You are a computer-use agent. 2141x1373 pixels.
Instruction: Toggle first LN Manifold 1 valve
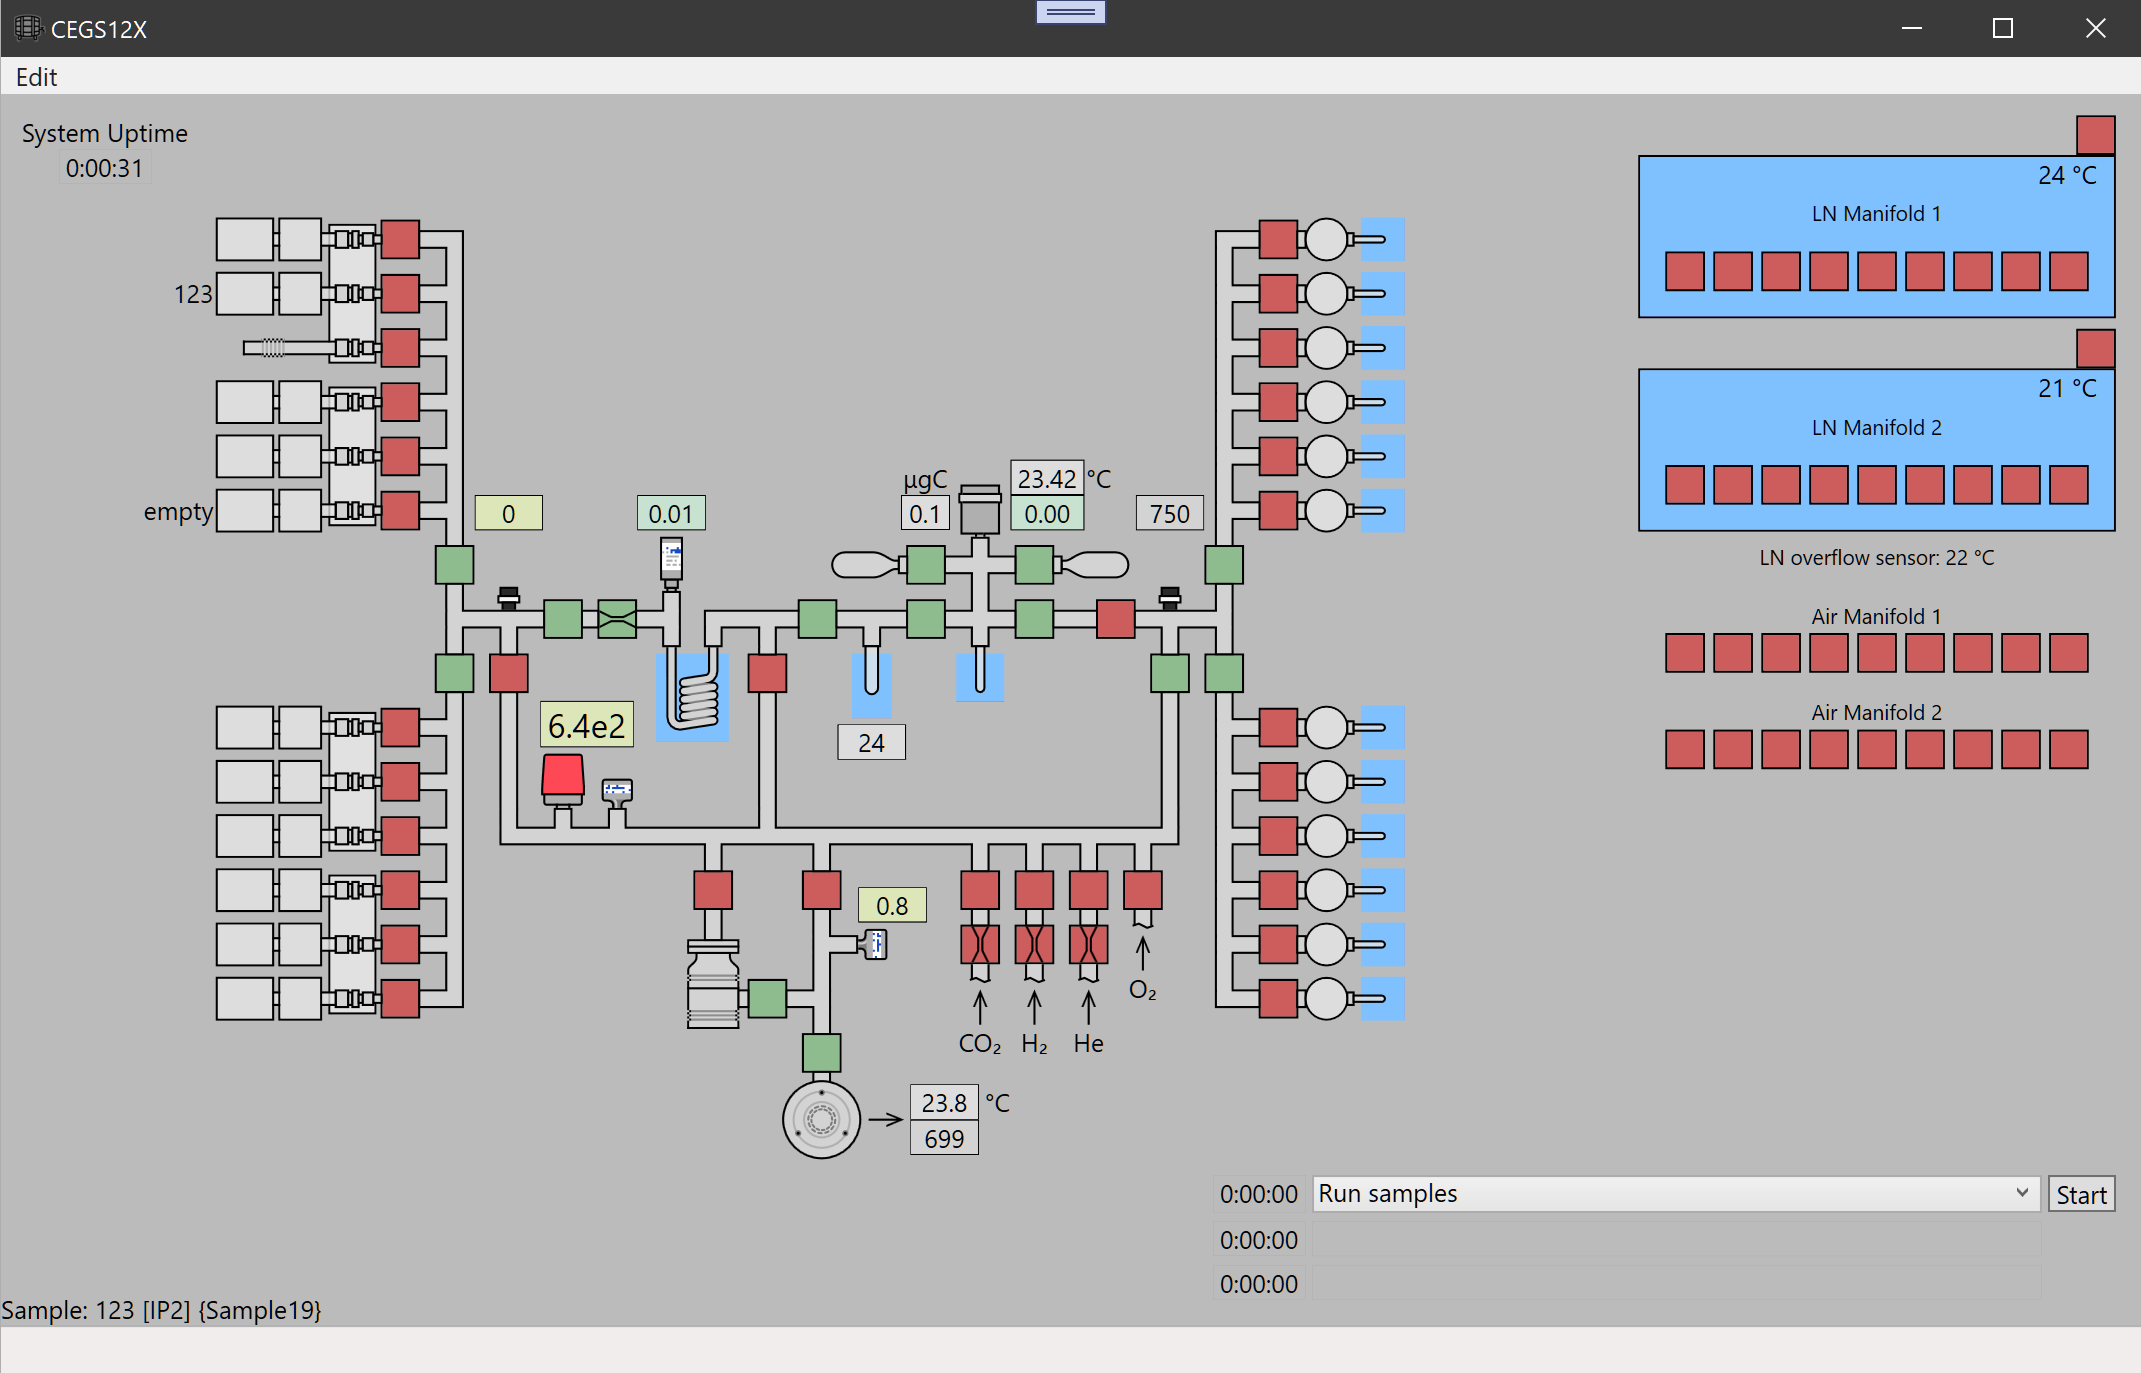1684,271
